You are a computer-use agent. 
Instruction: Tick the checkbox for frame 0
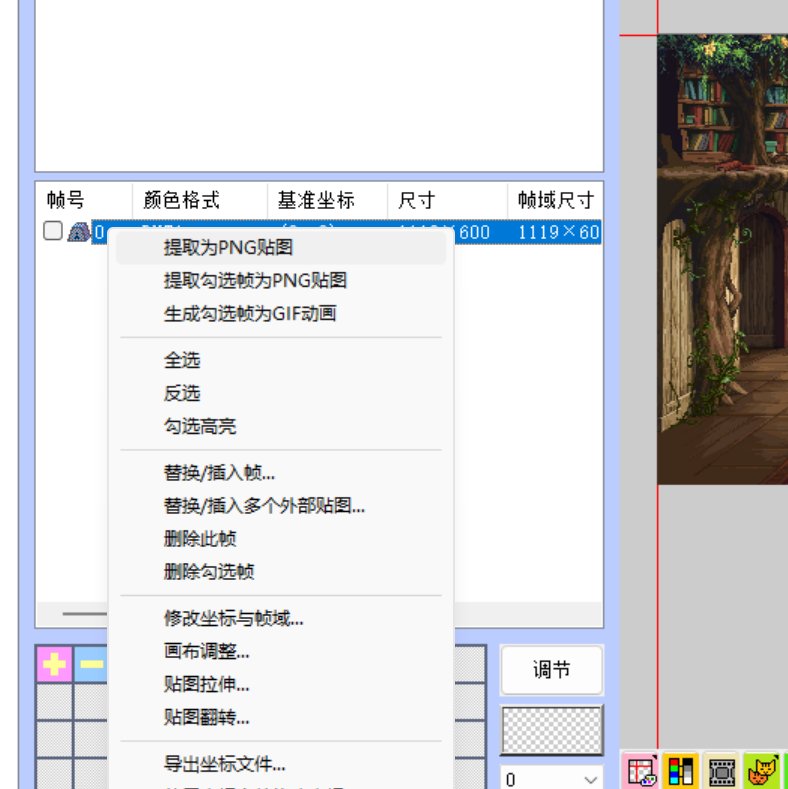coord(52,232)
